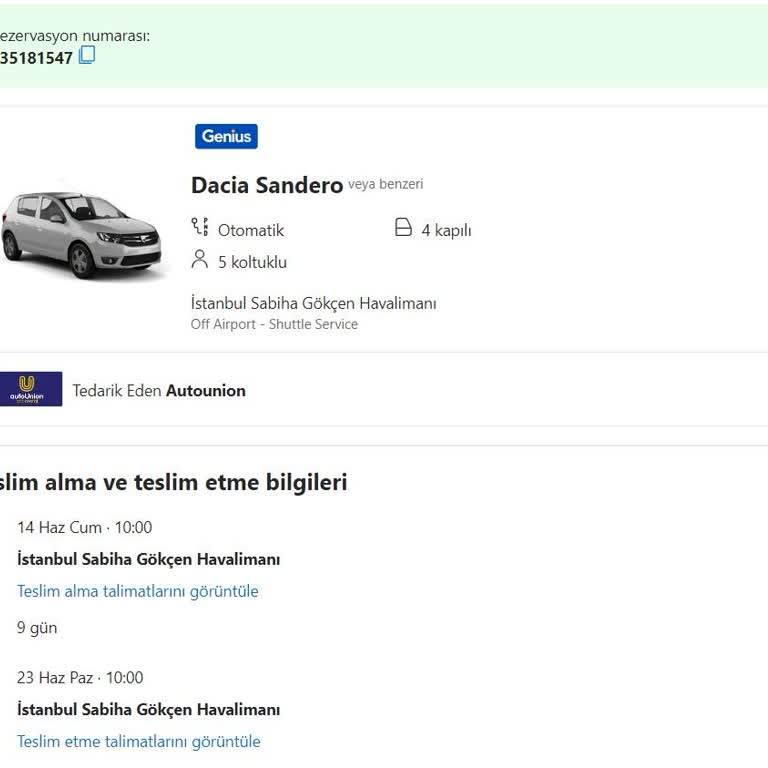
Task: Click the reservation number 35181547
Action: pyautogui.click(x=36, y=58)
